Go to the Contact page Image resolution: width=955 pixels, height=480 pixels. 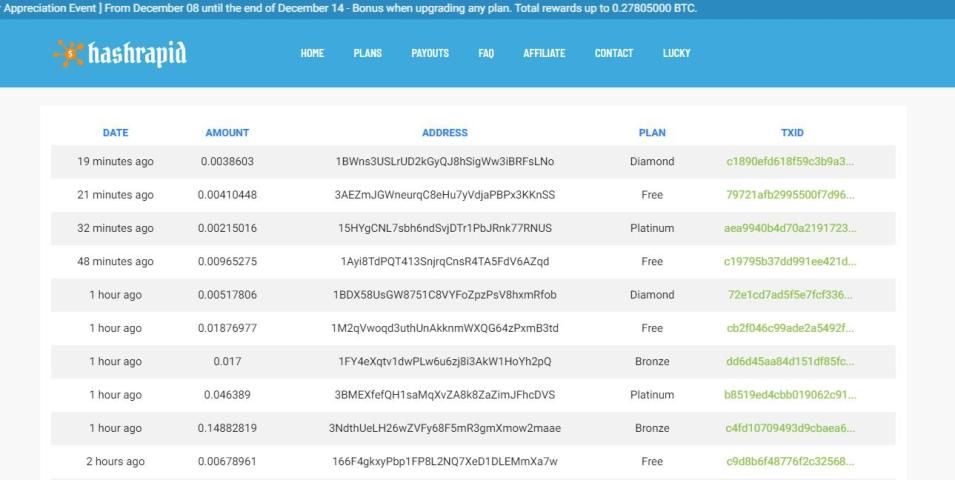(614, 53)
